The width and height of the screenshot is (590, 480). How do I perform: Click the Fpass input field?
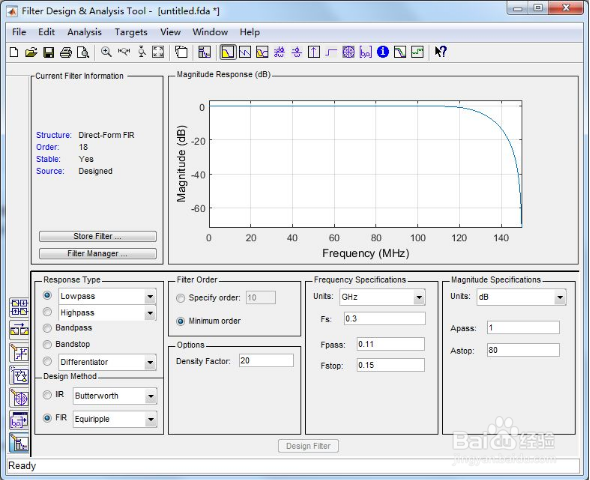tap(391, 344)
